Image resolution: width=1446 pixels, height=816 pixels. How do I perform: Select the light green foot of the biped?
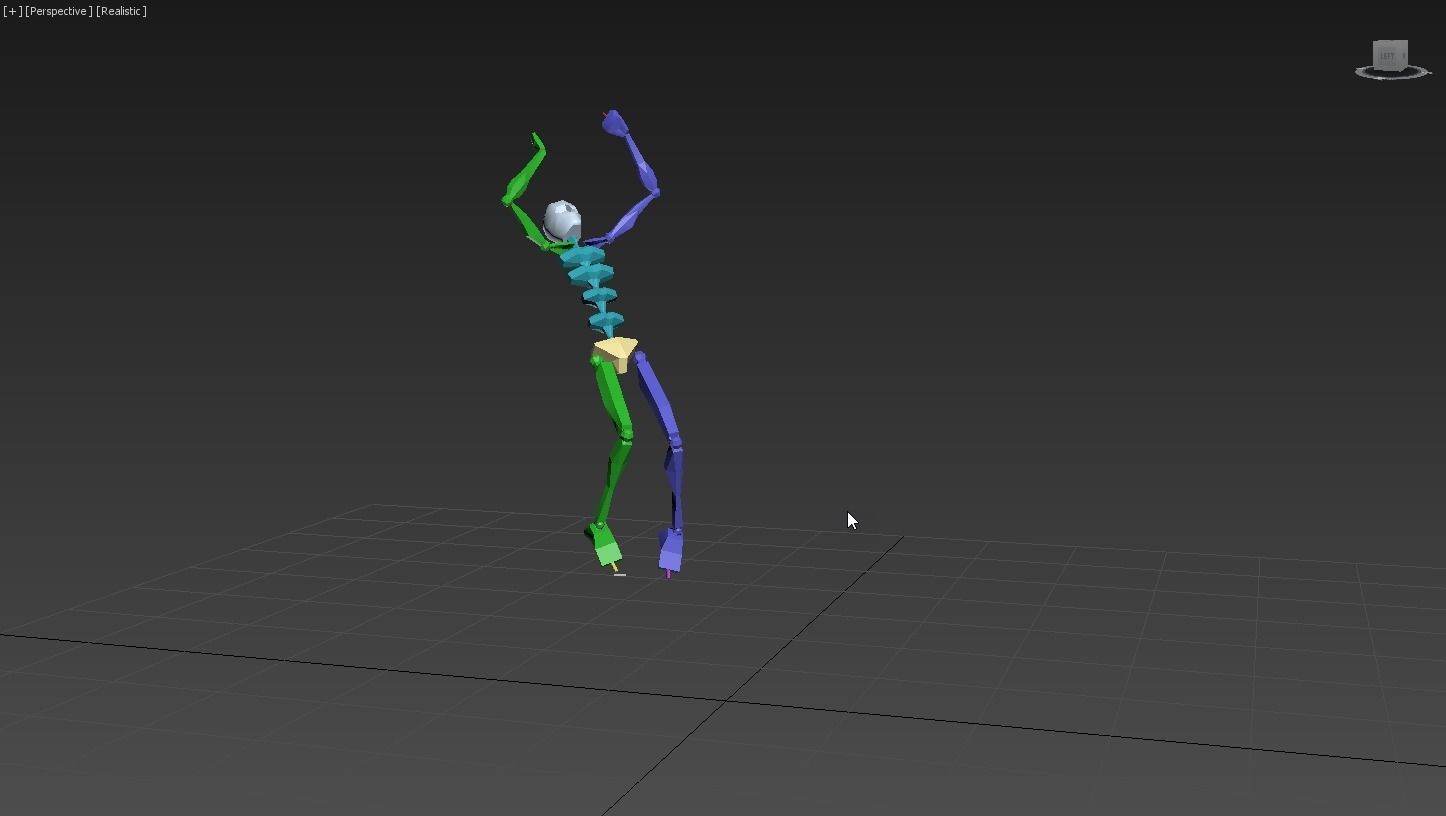(x=606, y=546)
